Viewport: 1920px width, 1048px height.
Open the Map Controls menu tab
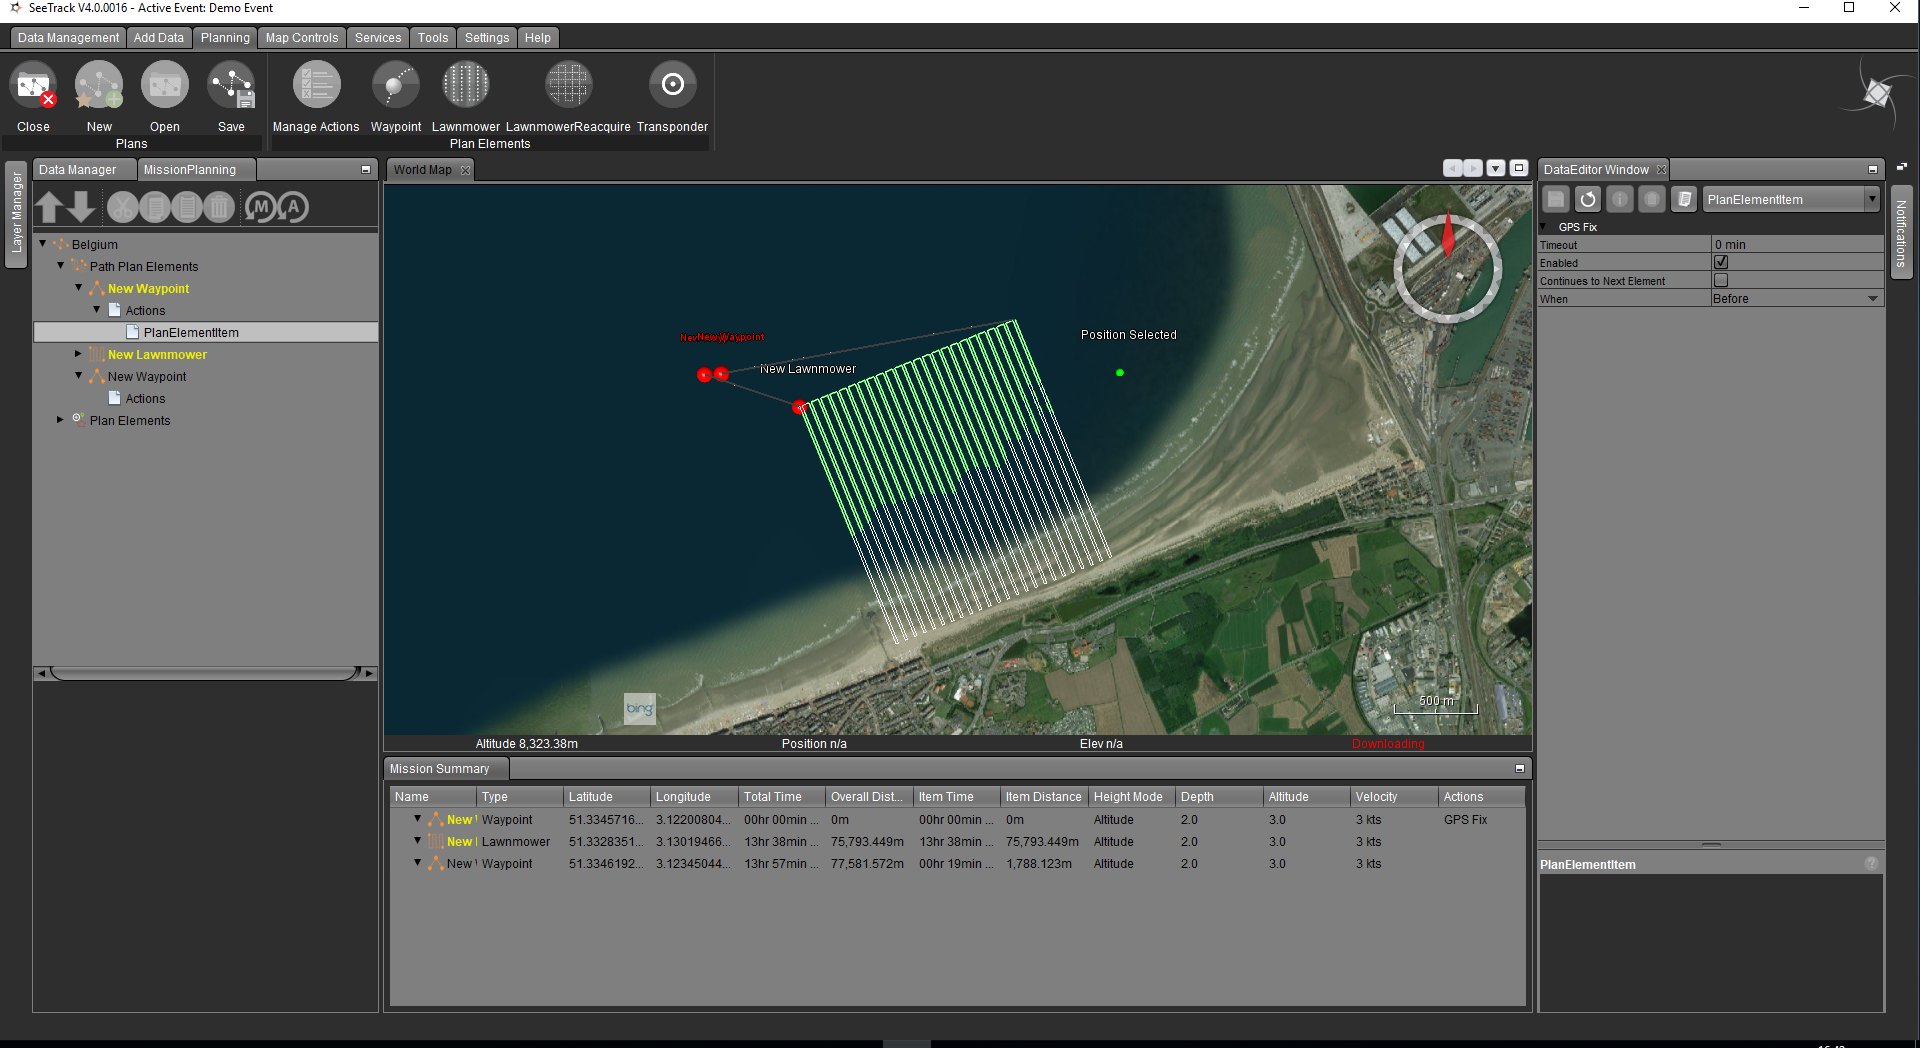[x=301, y=38]
